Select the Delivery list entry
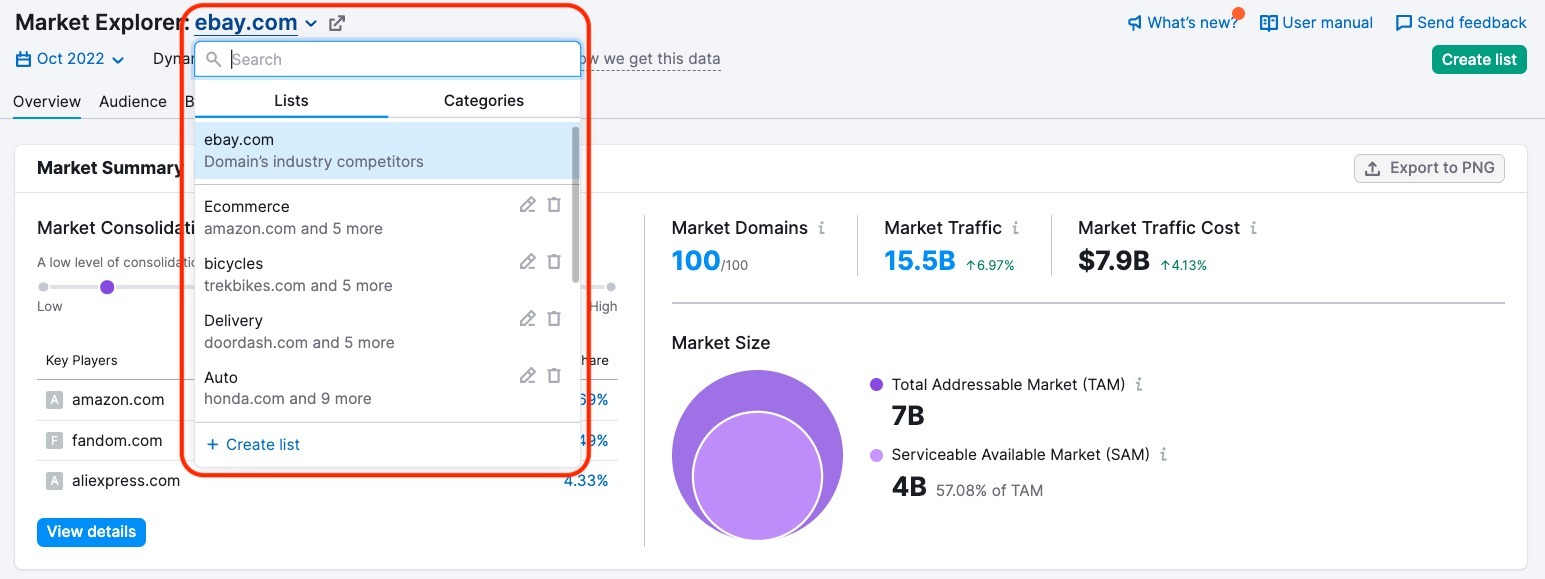The image size is (1545, 579). 383,331
